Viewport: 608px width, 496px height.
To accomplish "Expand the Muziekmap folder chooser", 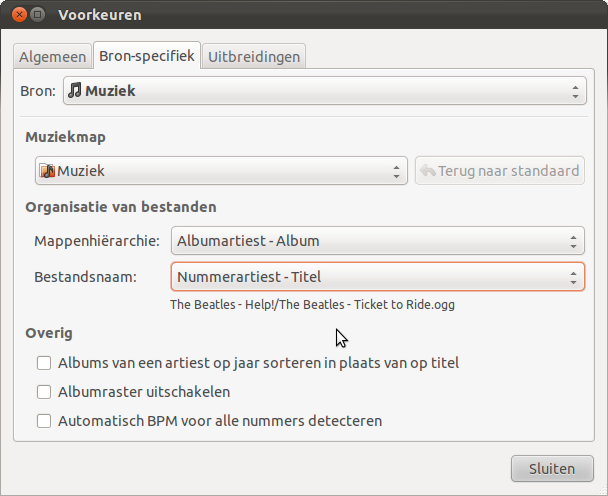I will [x=221, y=171].
